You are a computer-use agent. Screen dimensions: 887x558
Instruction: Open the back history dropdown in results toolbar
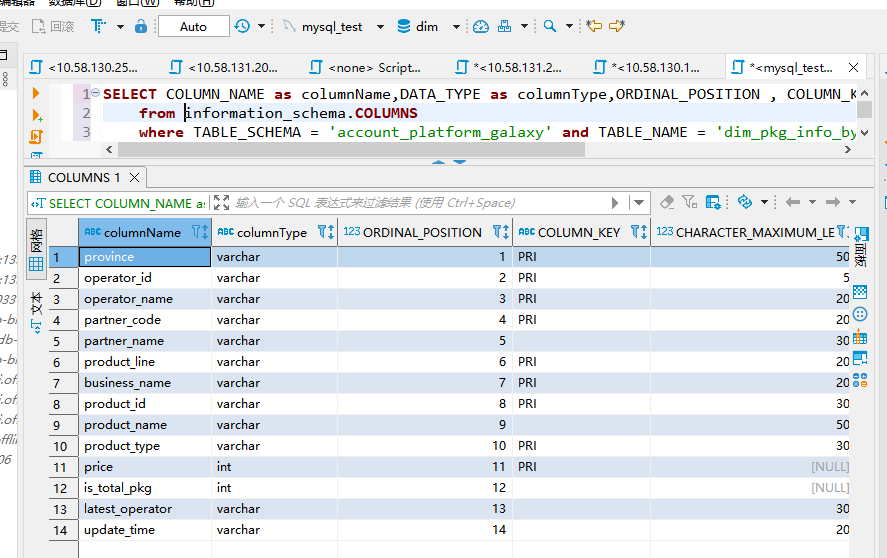point(812,202)
